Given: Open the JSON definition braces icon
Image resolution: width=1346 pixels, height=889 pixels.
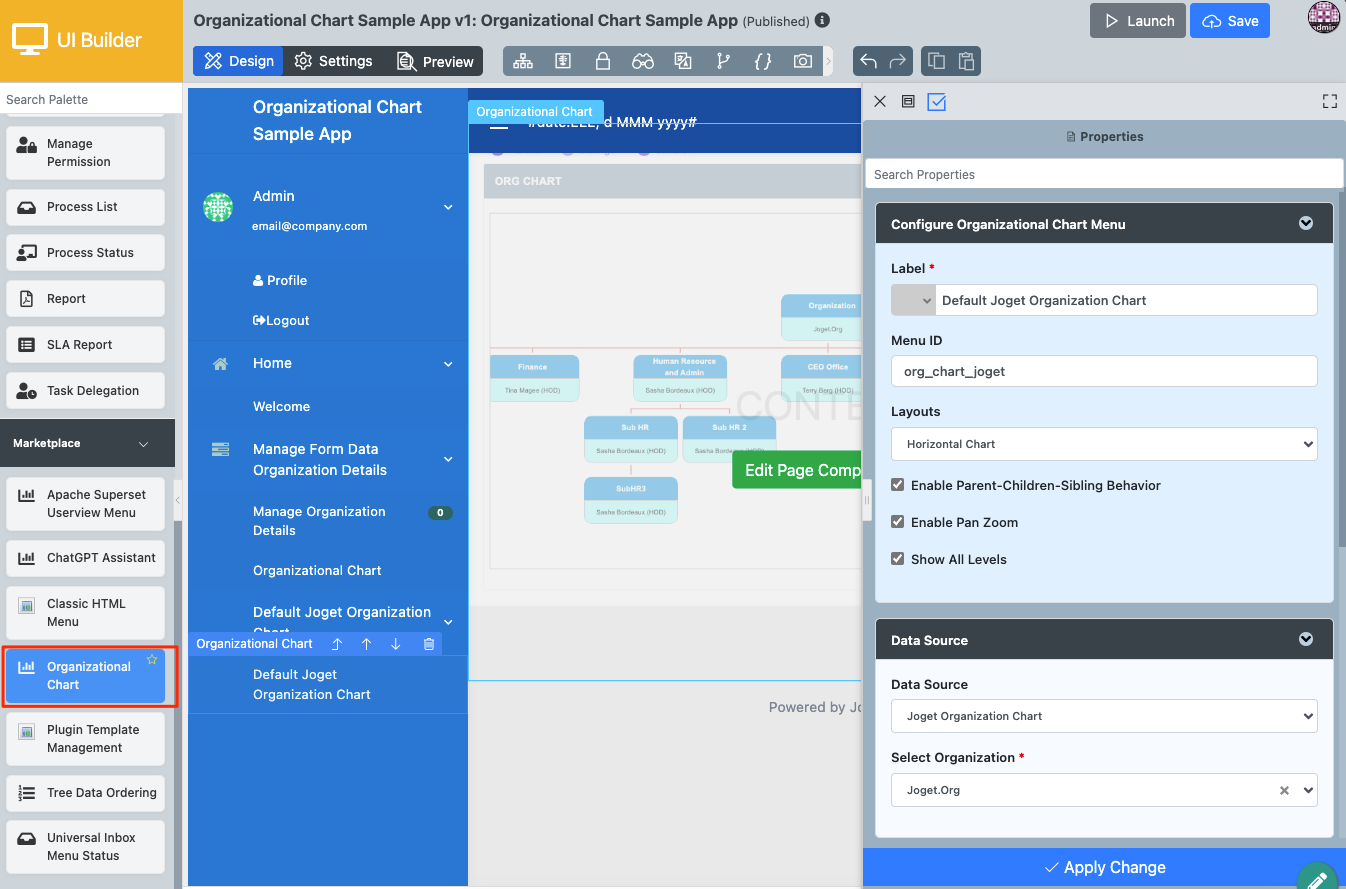Looking at the screenshot, I should pyautogui.click(x=762, y=61).
